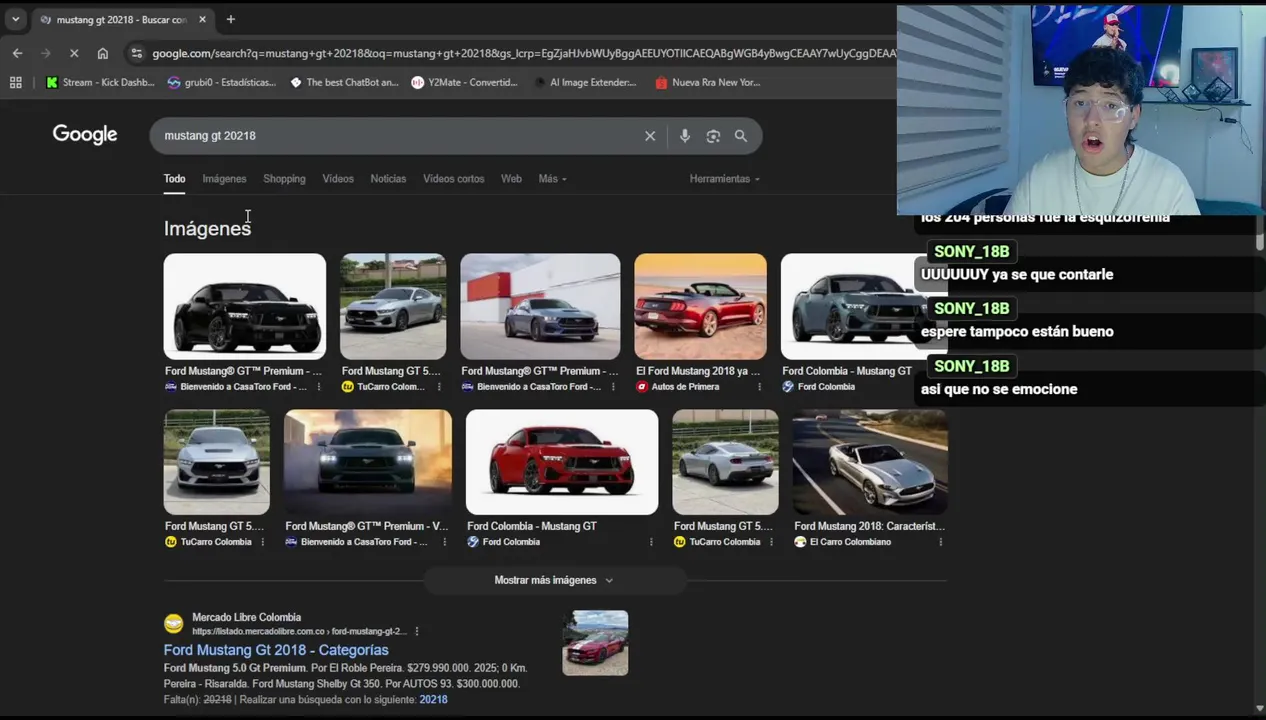Open more options for Ford Colombia red Mustang image
1266x720 pixels.
pos(651,542)
